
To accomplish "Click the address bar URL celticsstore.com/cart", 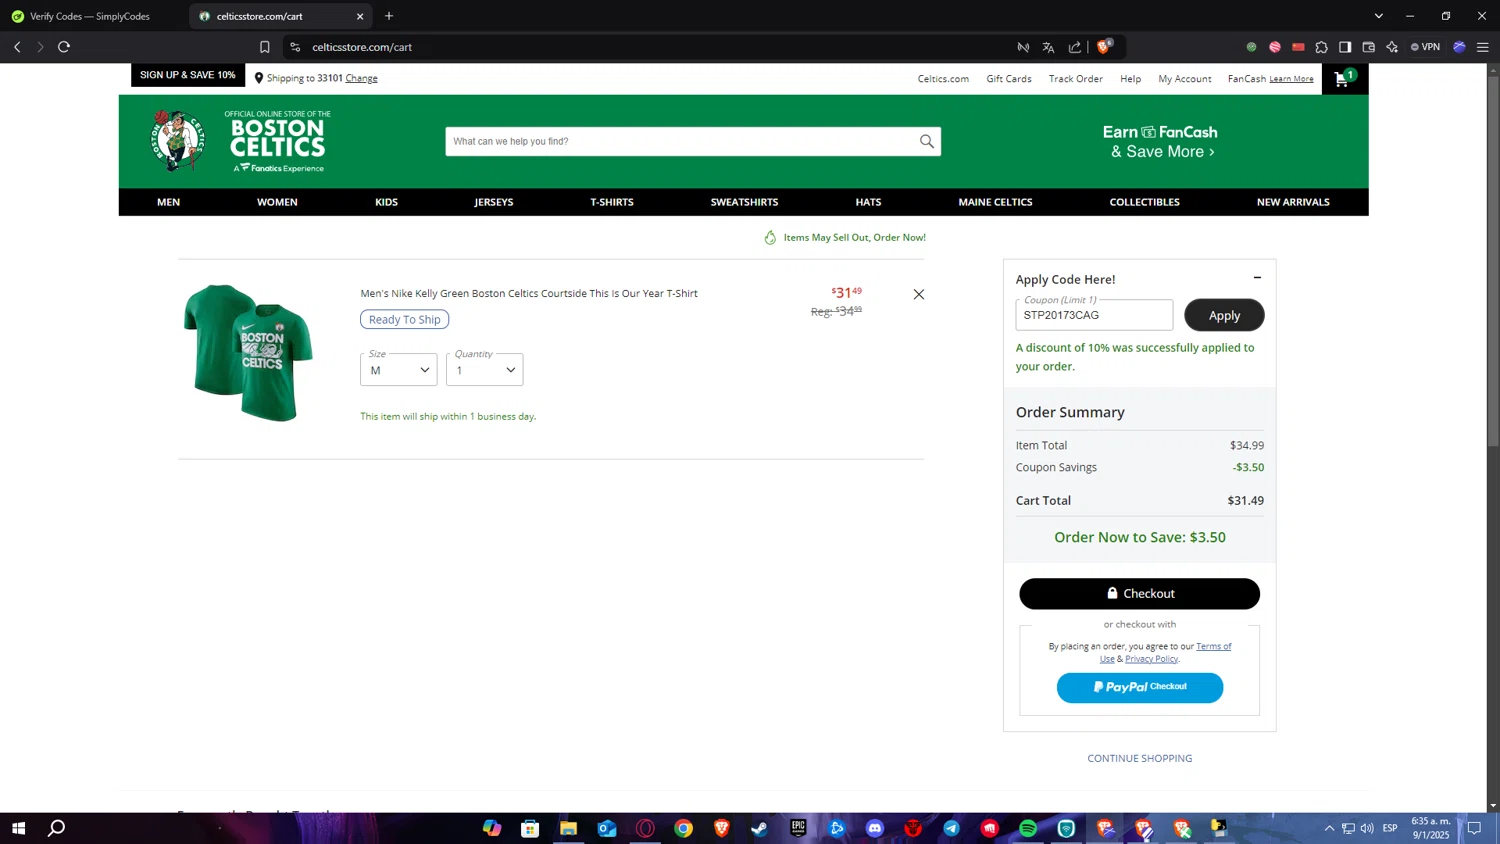I will tap(362, 47).
